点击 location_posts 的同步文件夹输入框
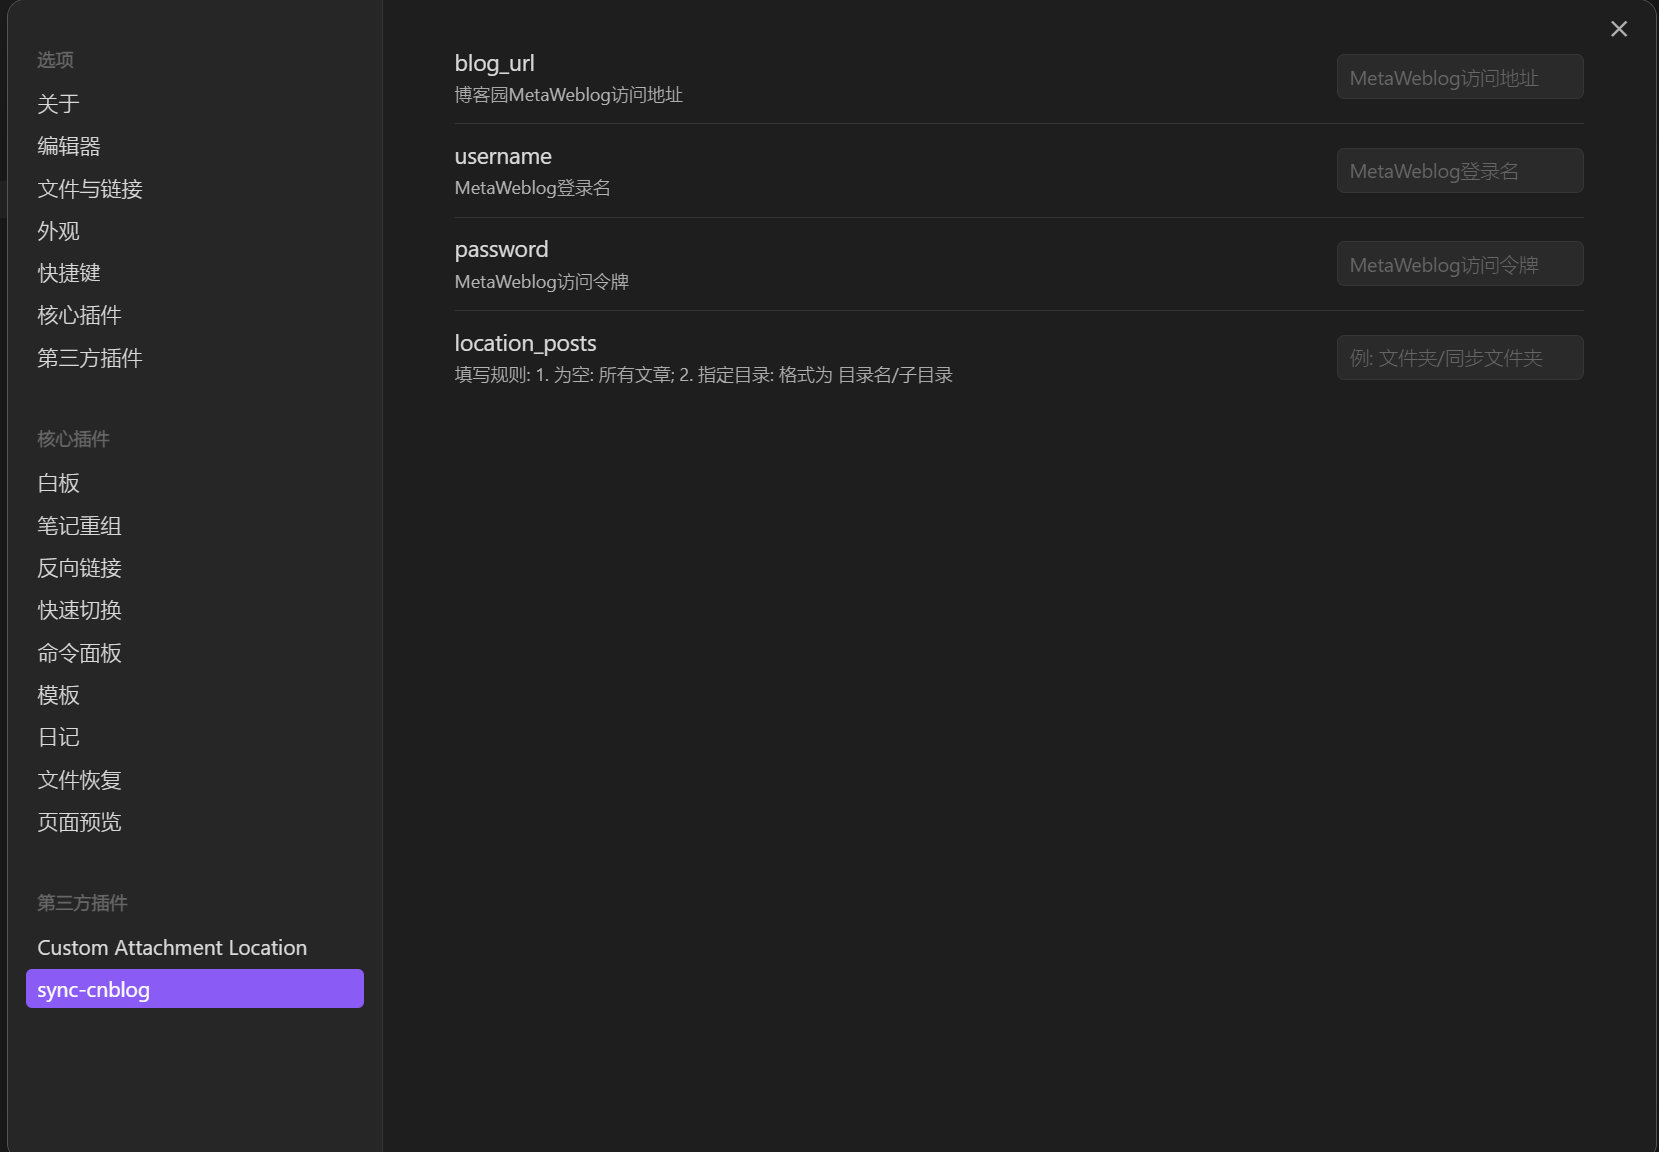This screenshot has height=1152, width=1659. click(x=1459, y=357)
